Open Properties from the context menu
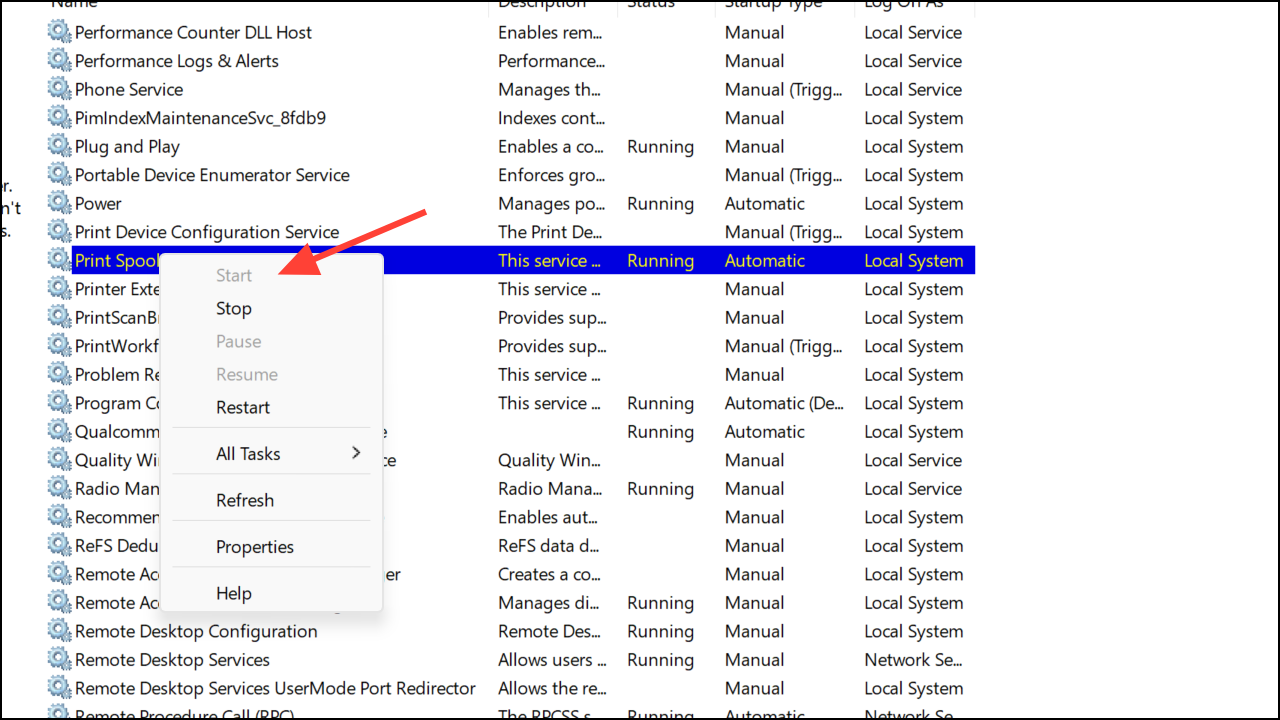The height and width of the screenshot is (720, 1280). tap(255, 547)
